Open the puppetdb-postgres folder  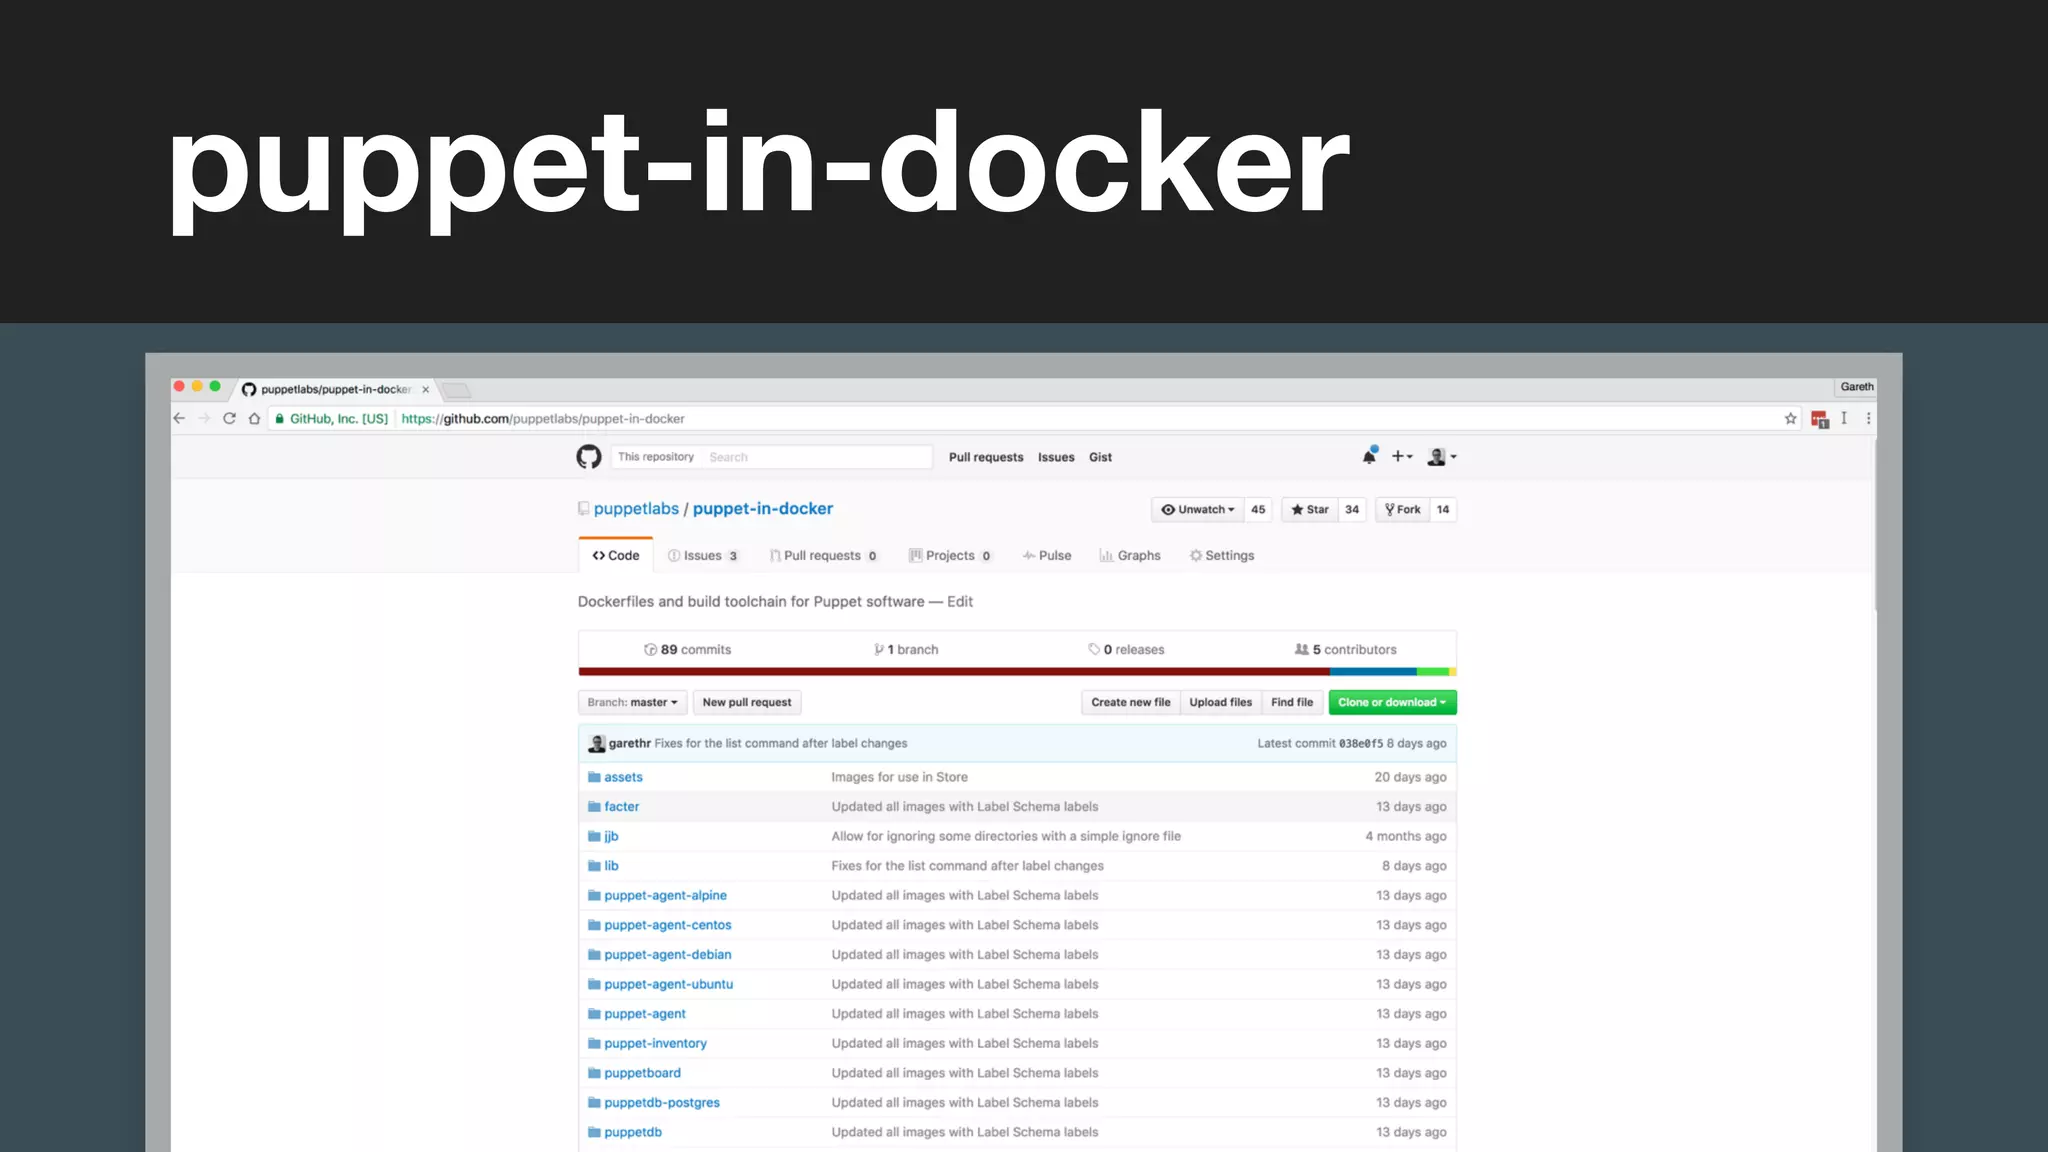pos(662,1103)
